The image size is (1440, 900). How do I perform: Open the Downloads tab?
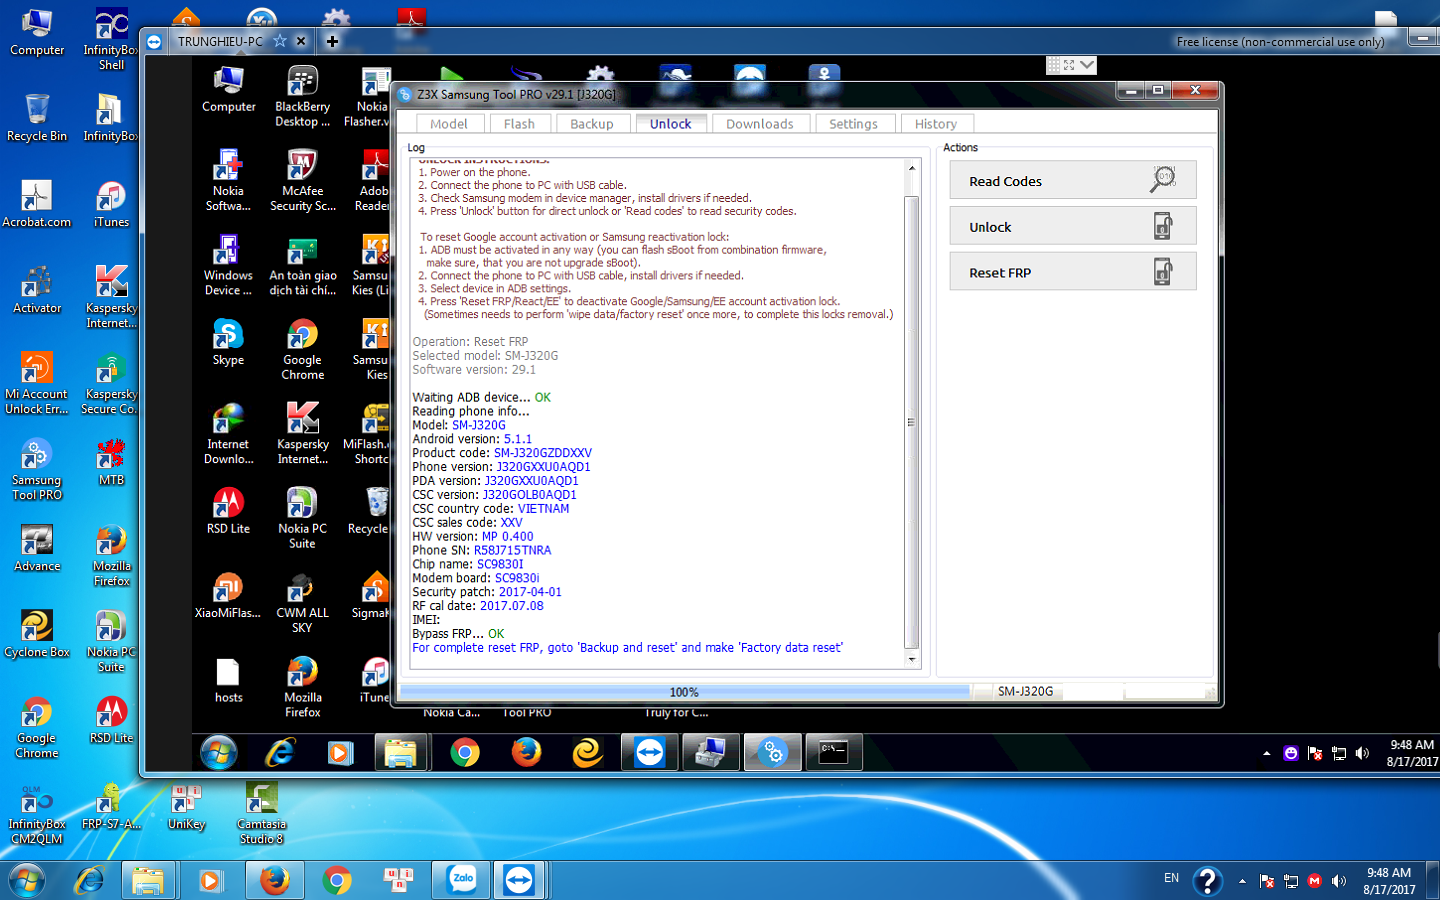[x=760, y=124]
